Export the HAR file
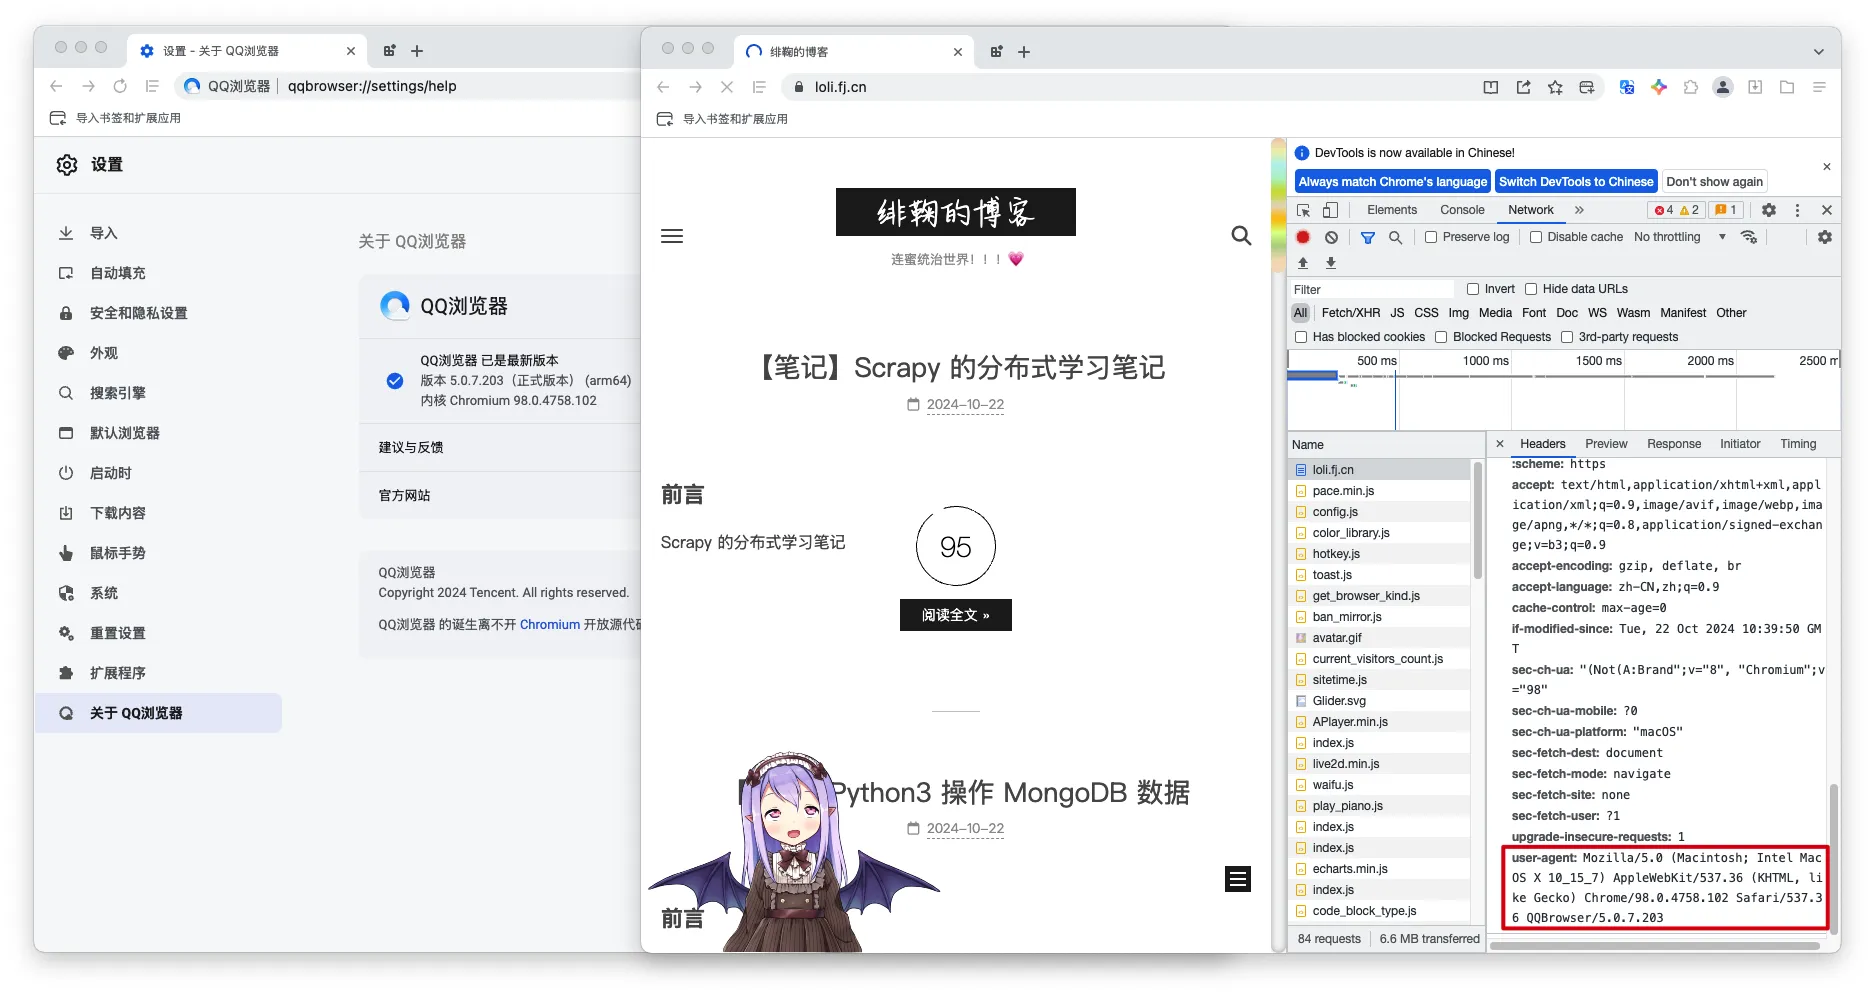The height and width of the screenshot is (995, 1875). [1331, 263]
